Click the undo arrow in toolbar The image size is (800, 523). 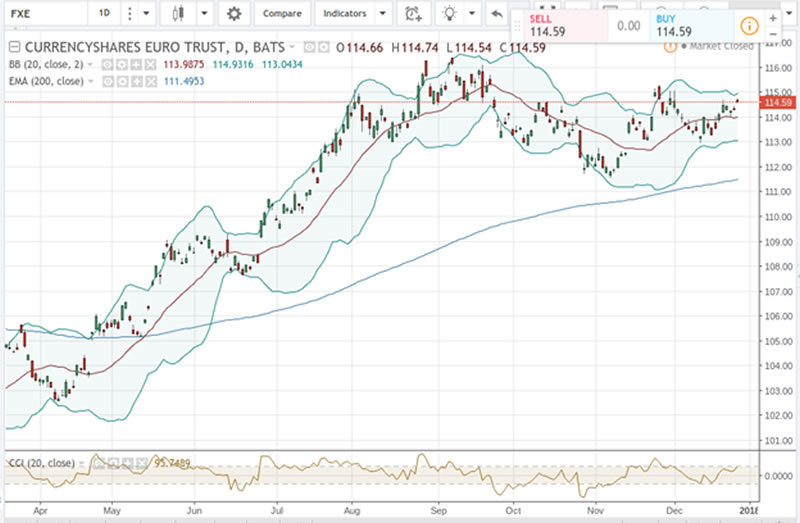(x=497, y=15)
